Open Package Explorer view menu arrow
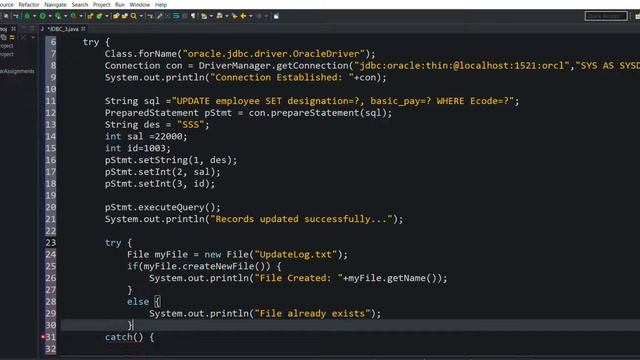This screenshot has height=360, width=640. [33, 37]
